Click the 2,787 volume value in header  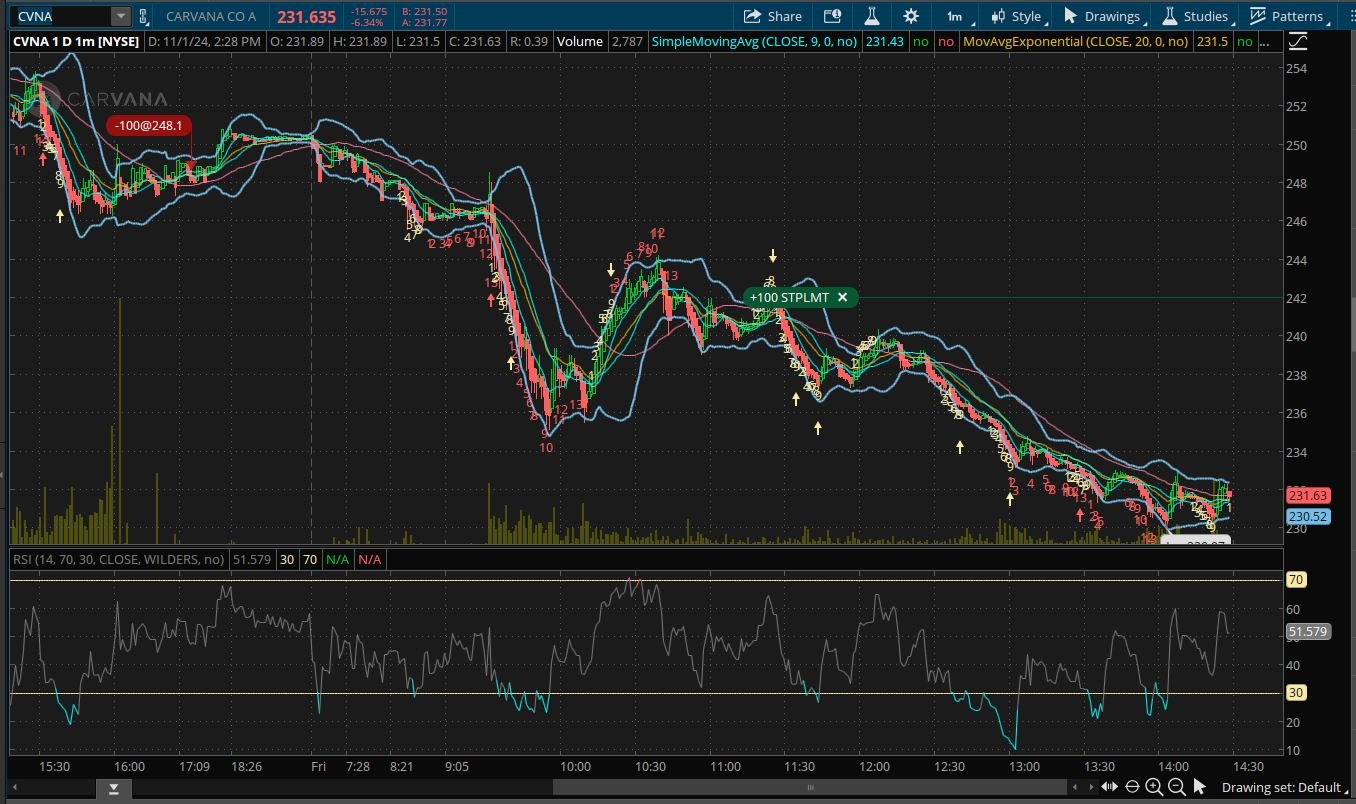pyautogui.click(x=627, y=41)
